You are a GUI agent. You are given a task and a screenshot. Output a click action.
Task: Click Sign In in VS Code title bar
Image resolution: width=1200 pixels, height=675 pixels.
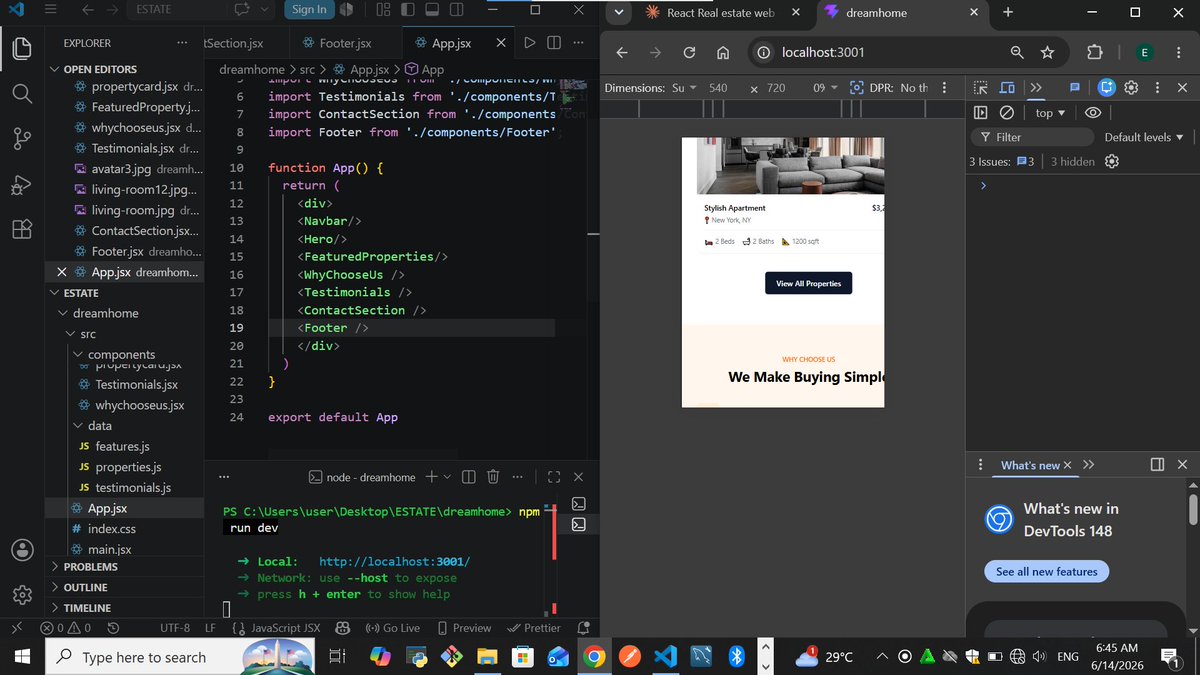309,9
